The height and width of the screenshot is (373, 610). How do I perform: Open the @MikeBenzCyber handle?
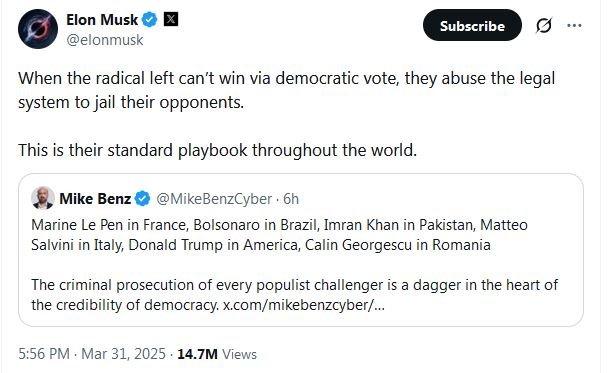point(214,199)
